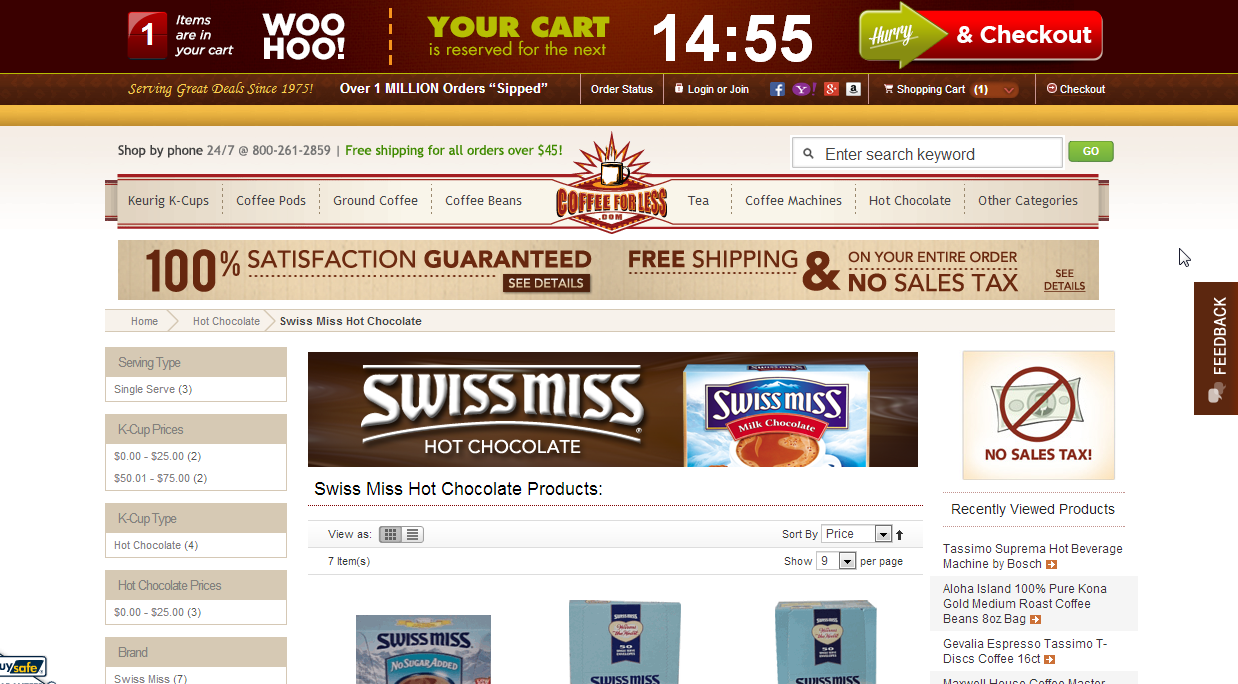The height and width of the screenshot is (684, 1238).
Task: Click the orange arrow beside Tassimo Suprema
Action: 1051,564
